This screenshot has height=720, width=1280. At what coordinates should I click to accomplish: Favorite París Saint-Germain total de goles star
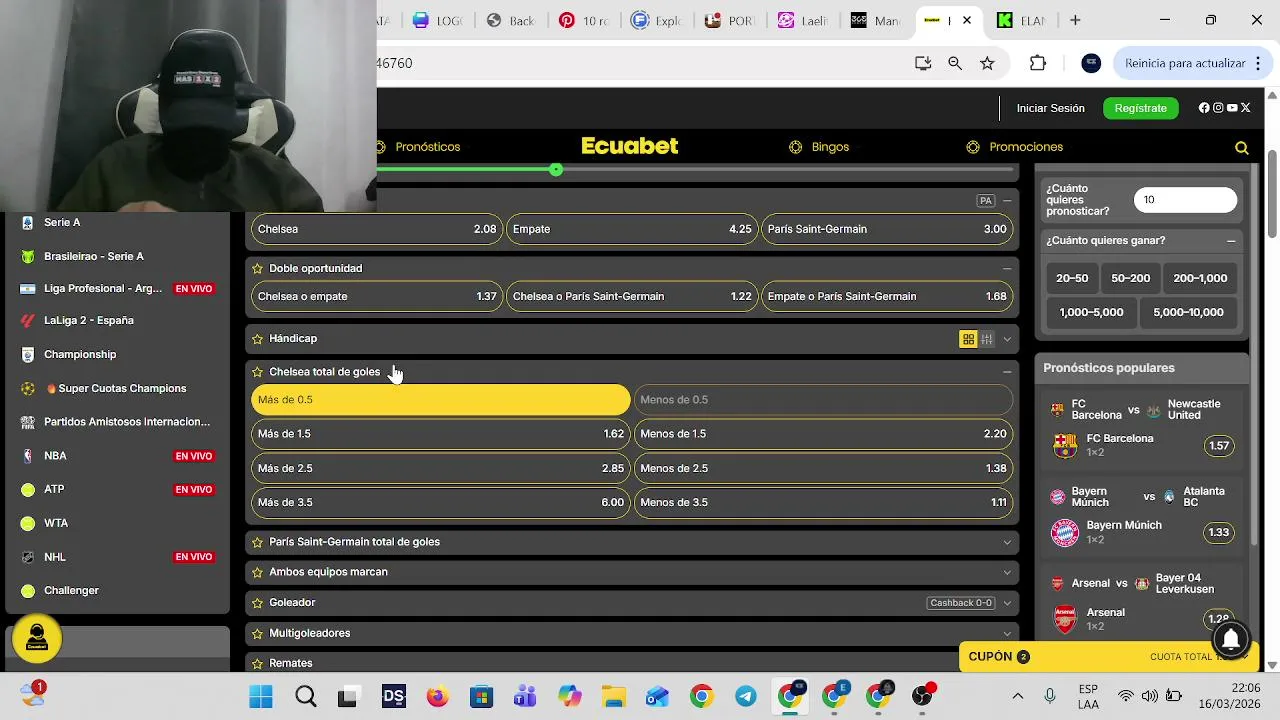pyautogui.click(x=257, y=542)
